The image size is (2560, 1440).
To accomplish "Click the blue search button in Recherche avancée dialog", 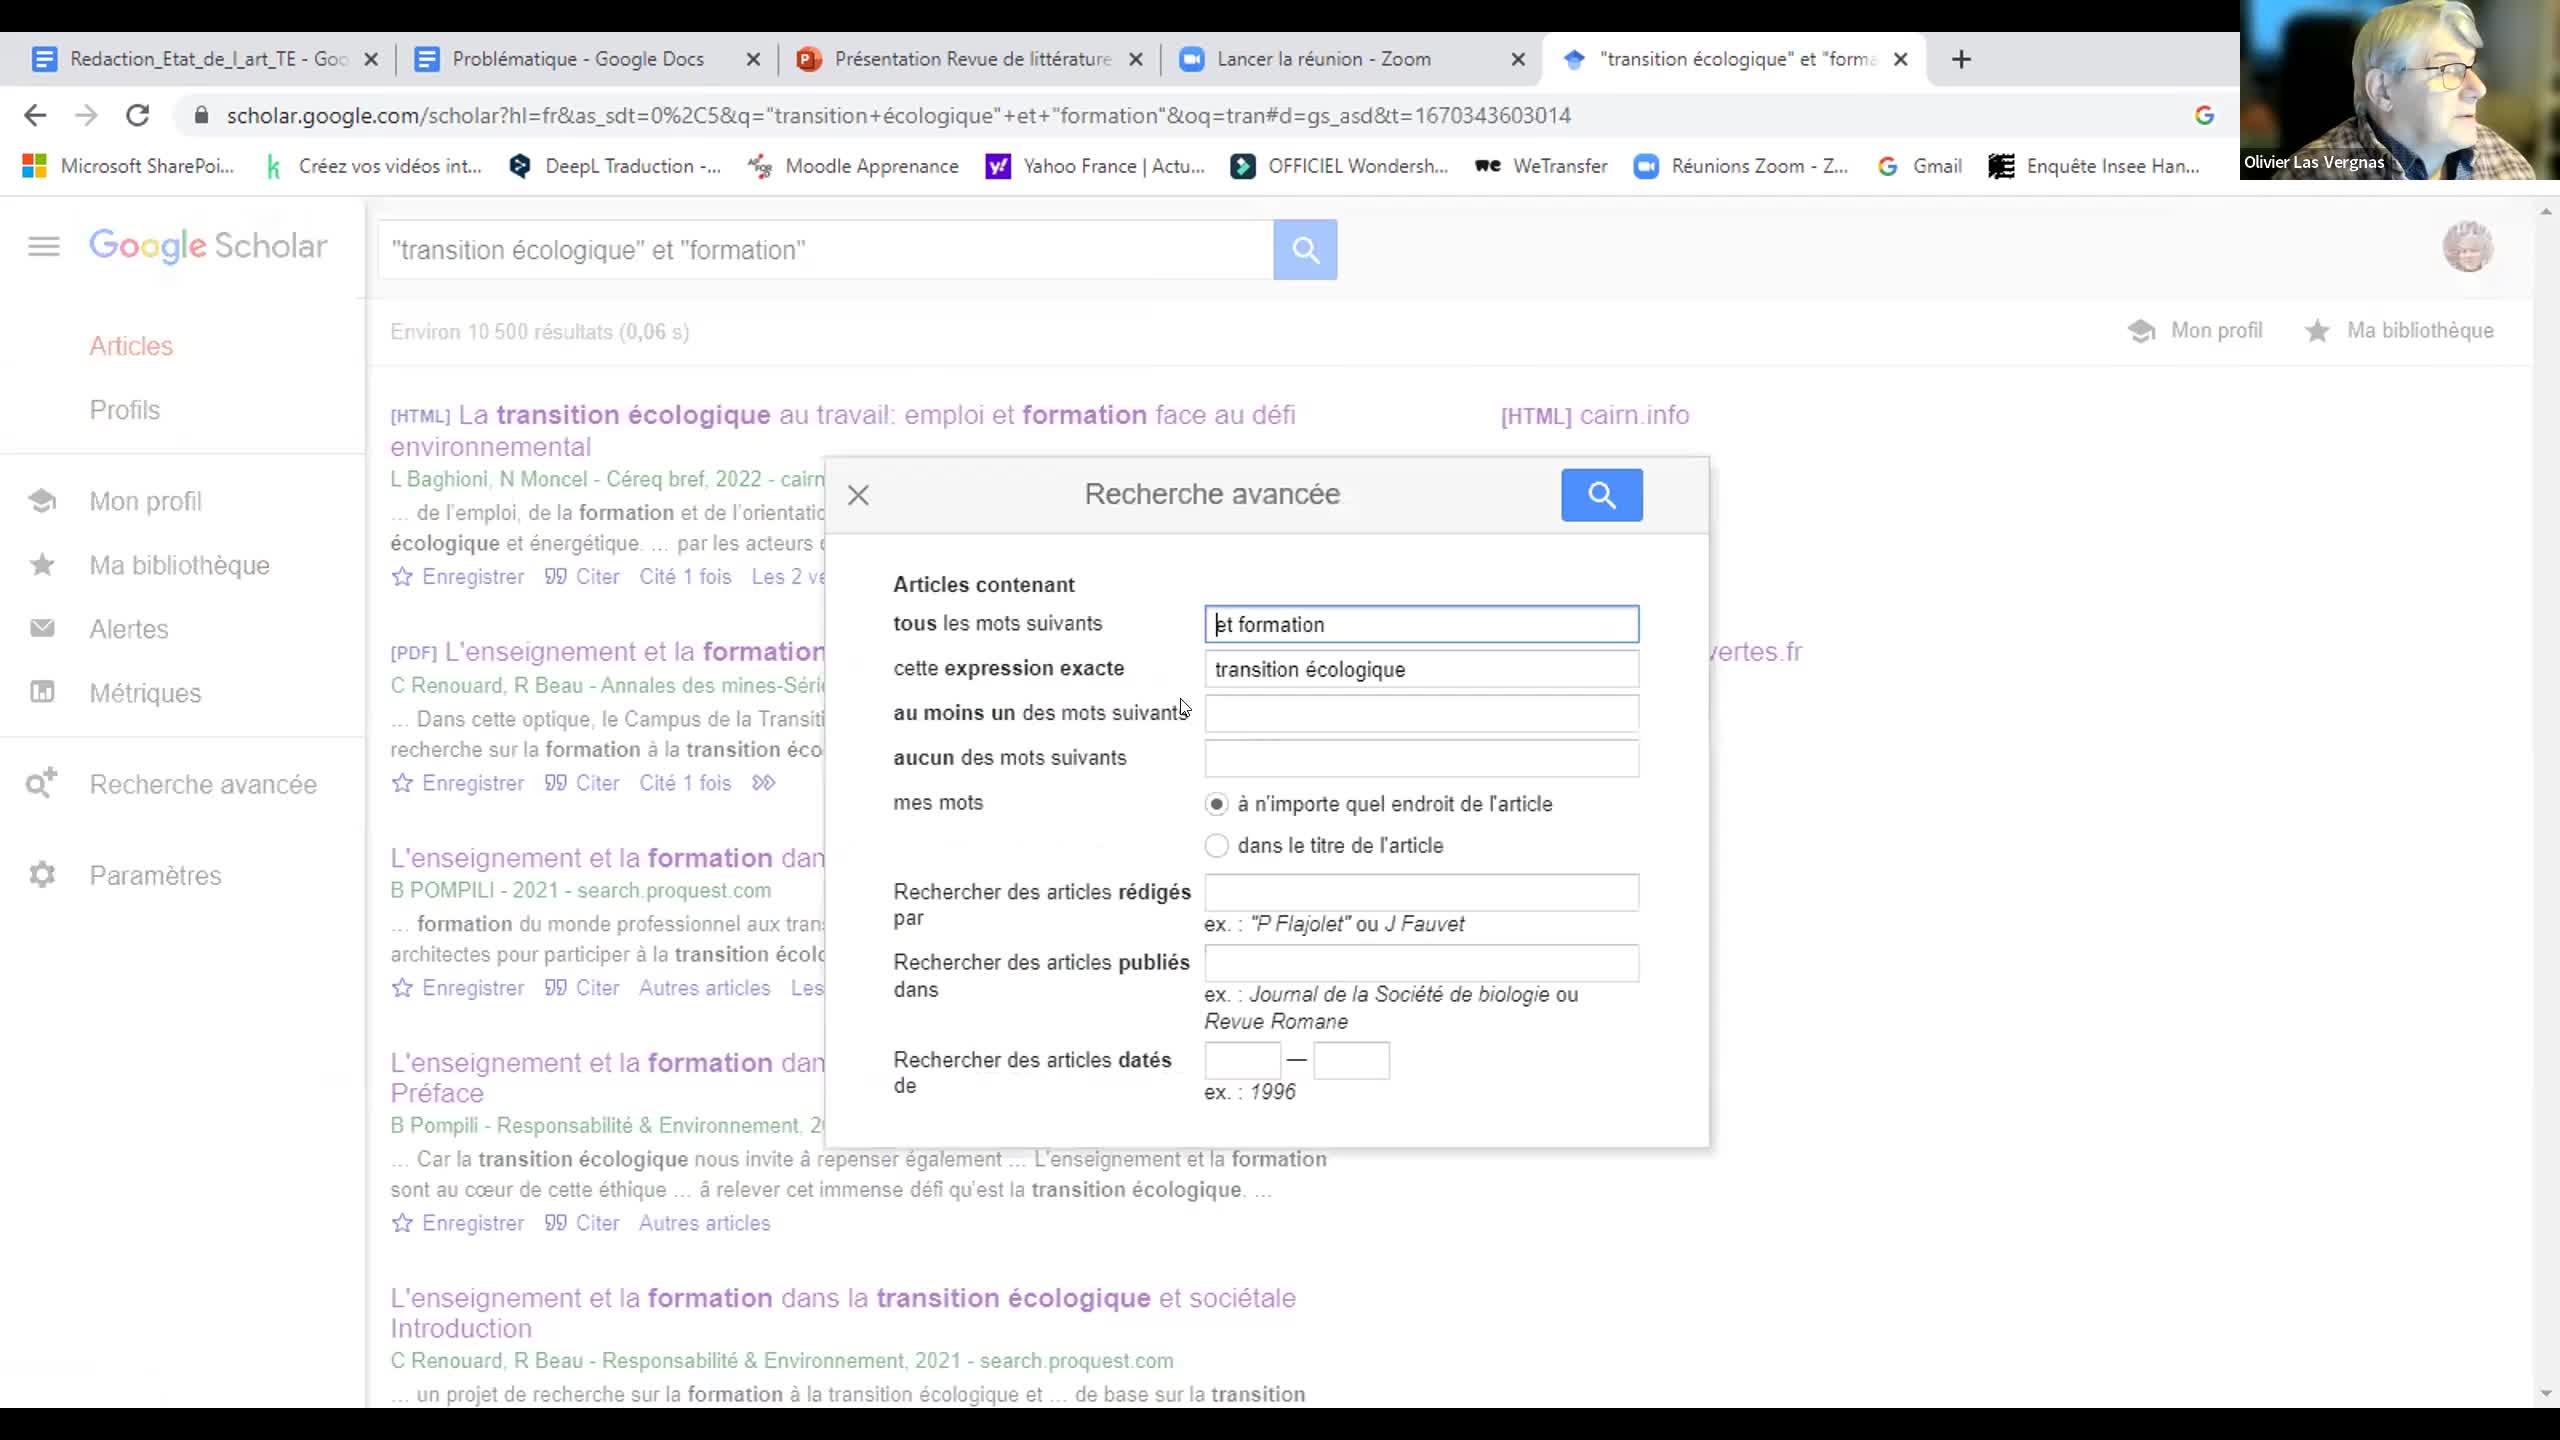I will click(1601, 495).
